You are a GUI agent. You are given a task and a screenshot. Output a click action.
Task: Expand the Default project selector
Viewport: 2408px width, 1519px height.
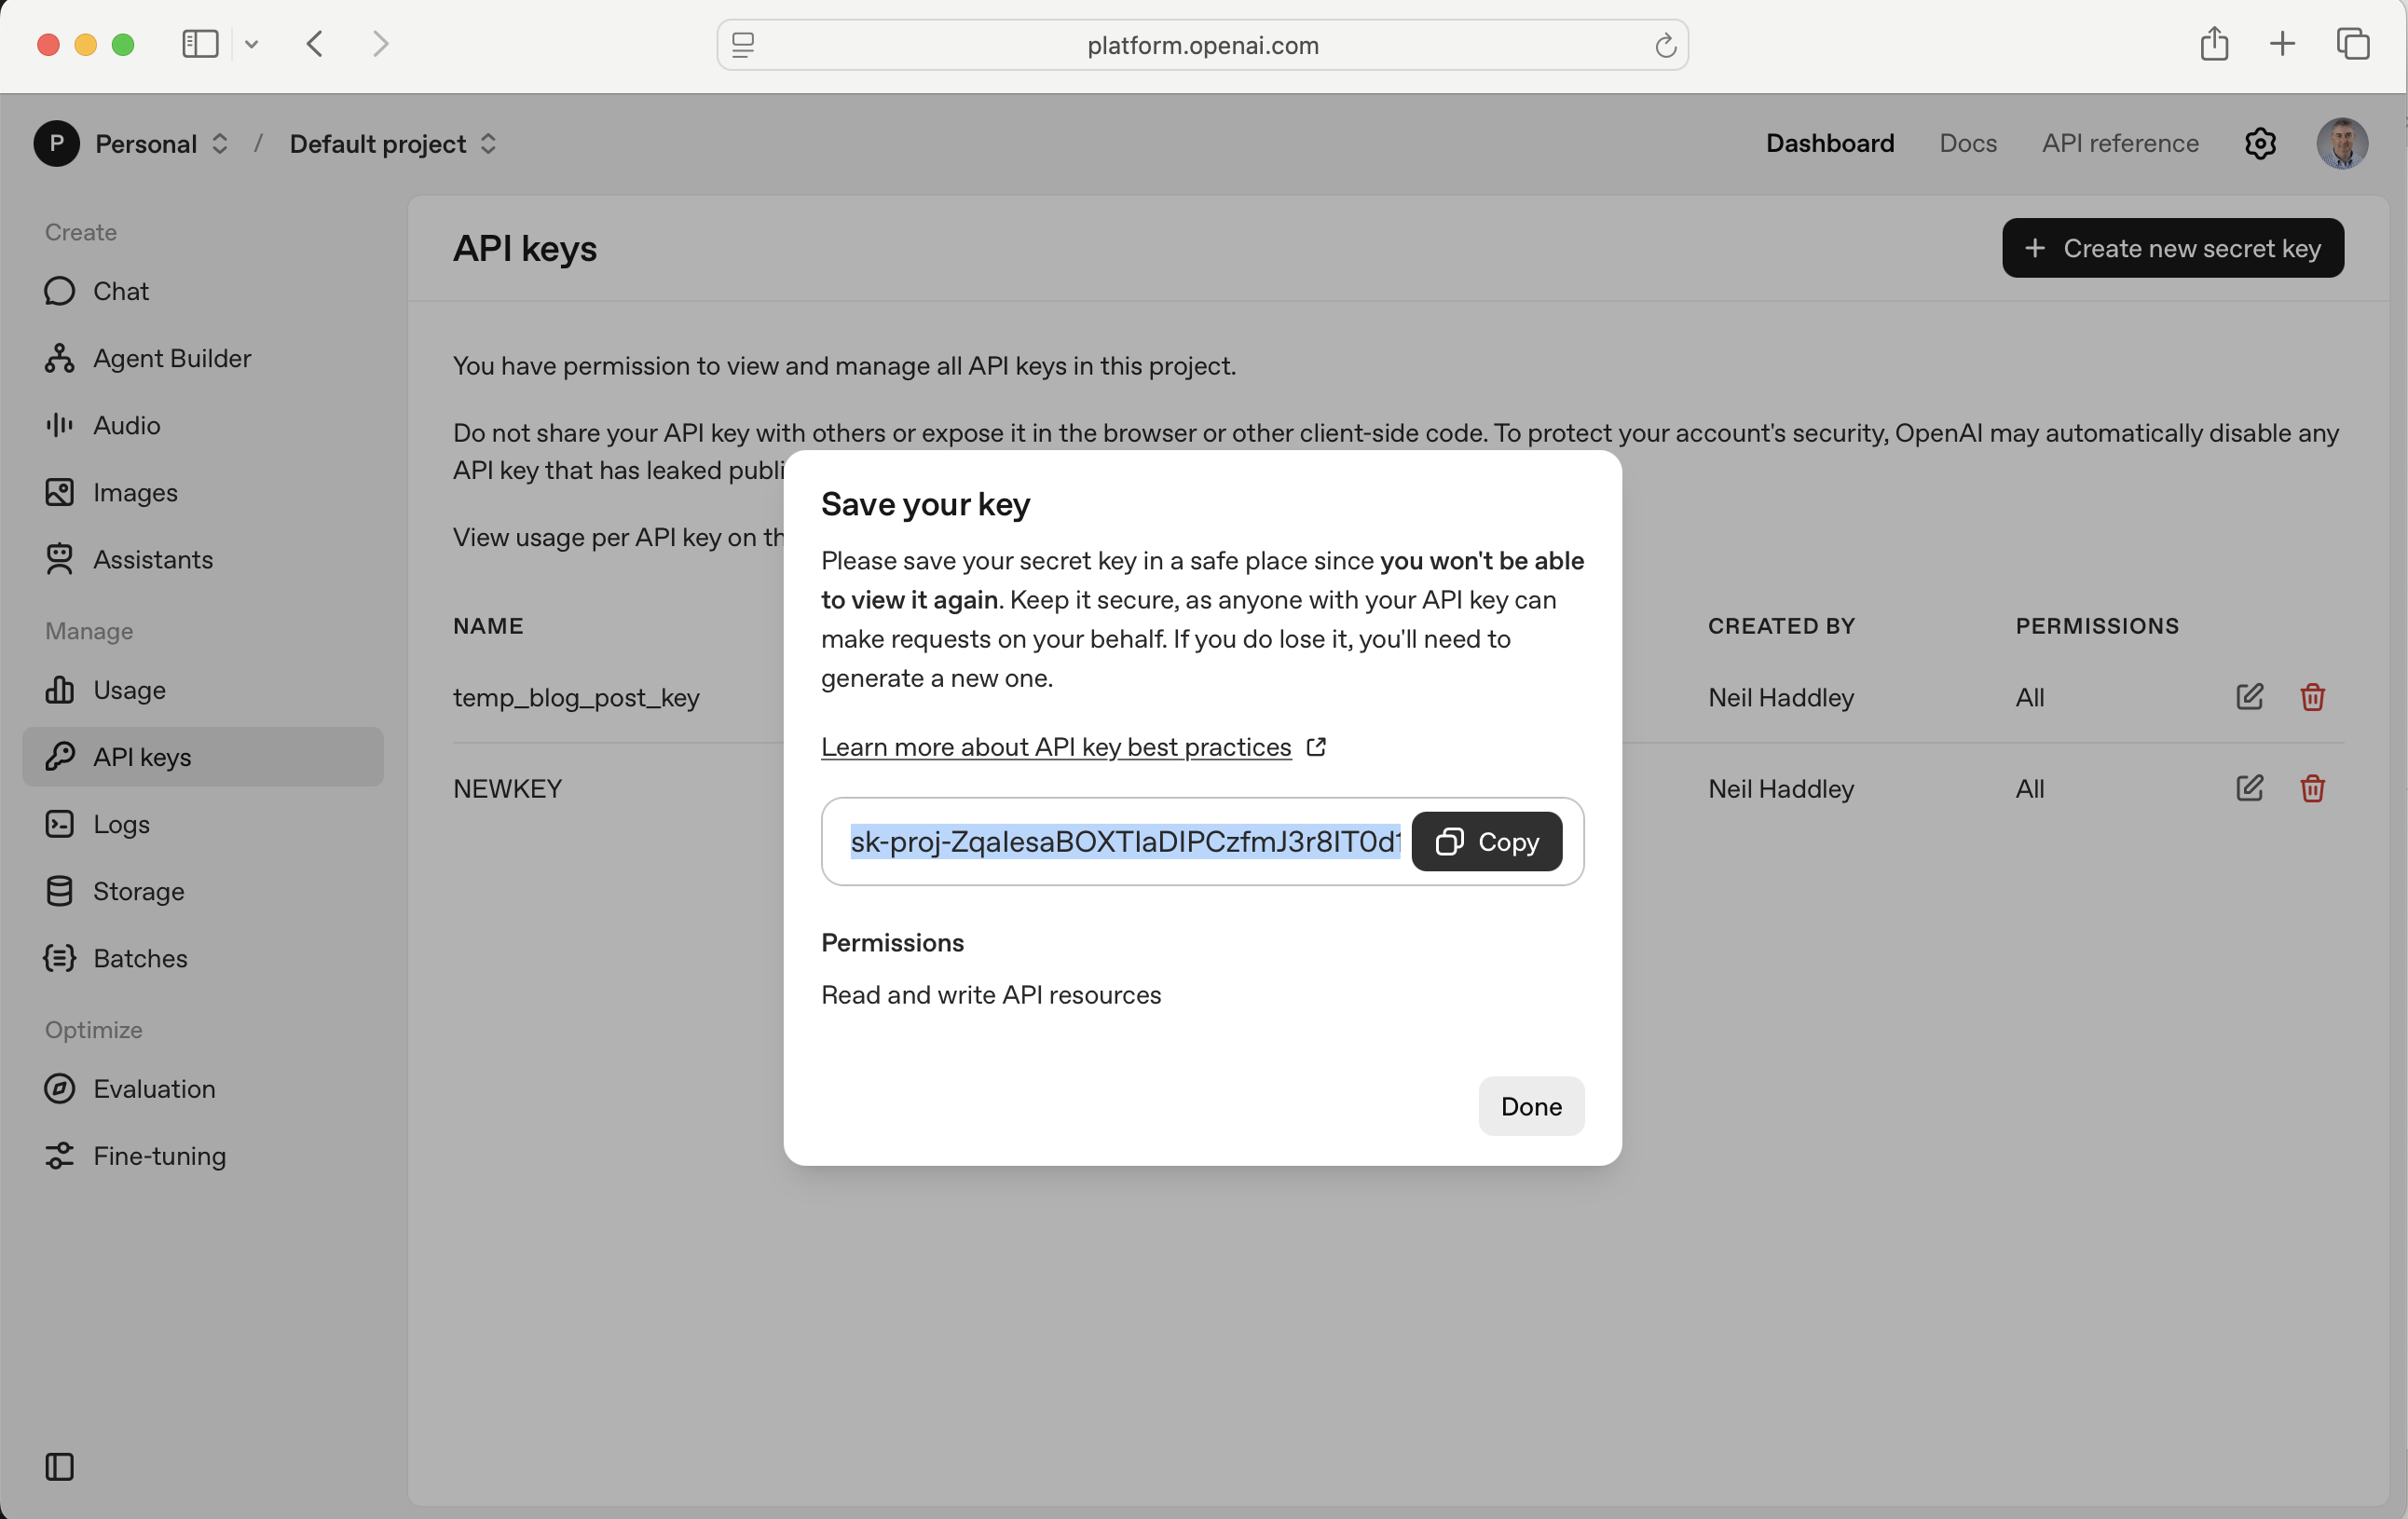pyautogui.click(x=392, y=143)
